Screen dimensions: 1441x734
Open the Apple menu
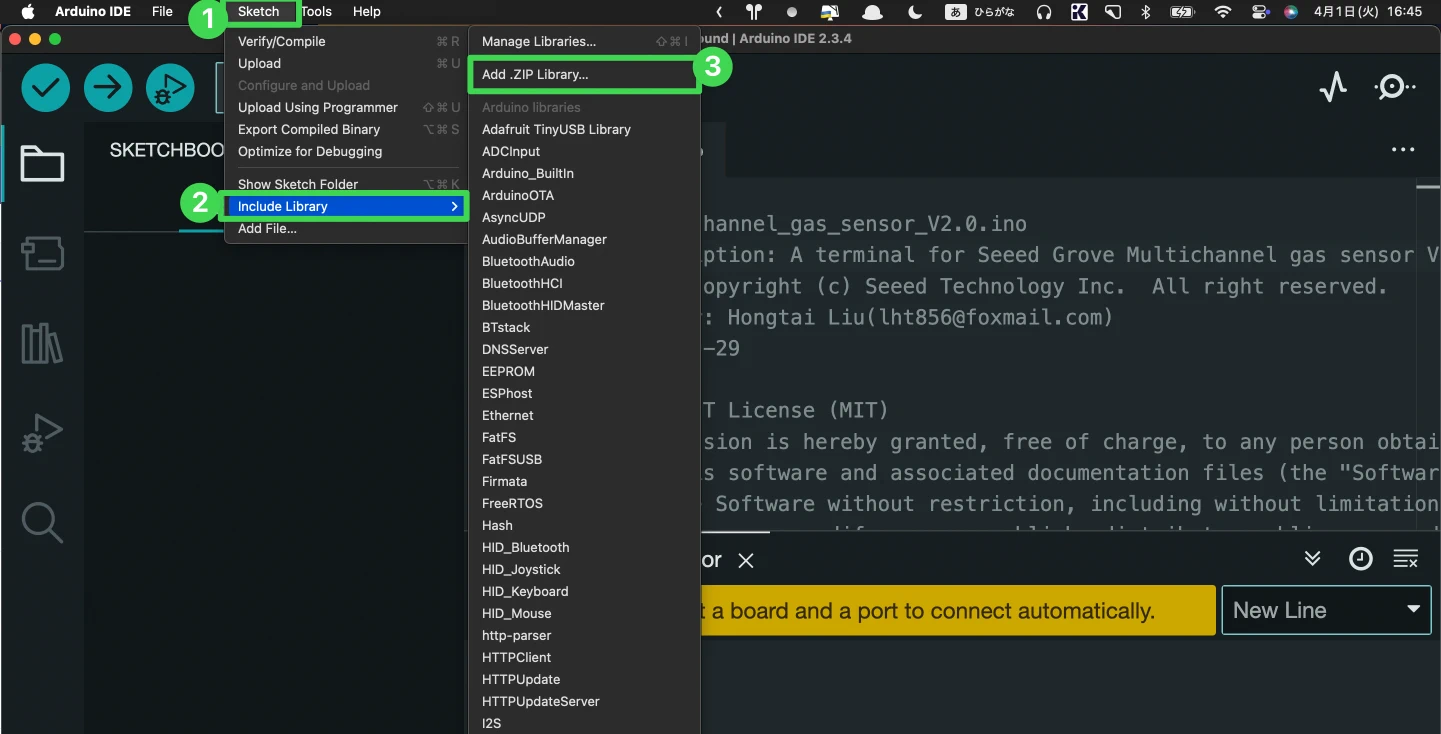point(27,12)
